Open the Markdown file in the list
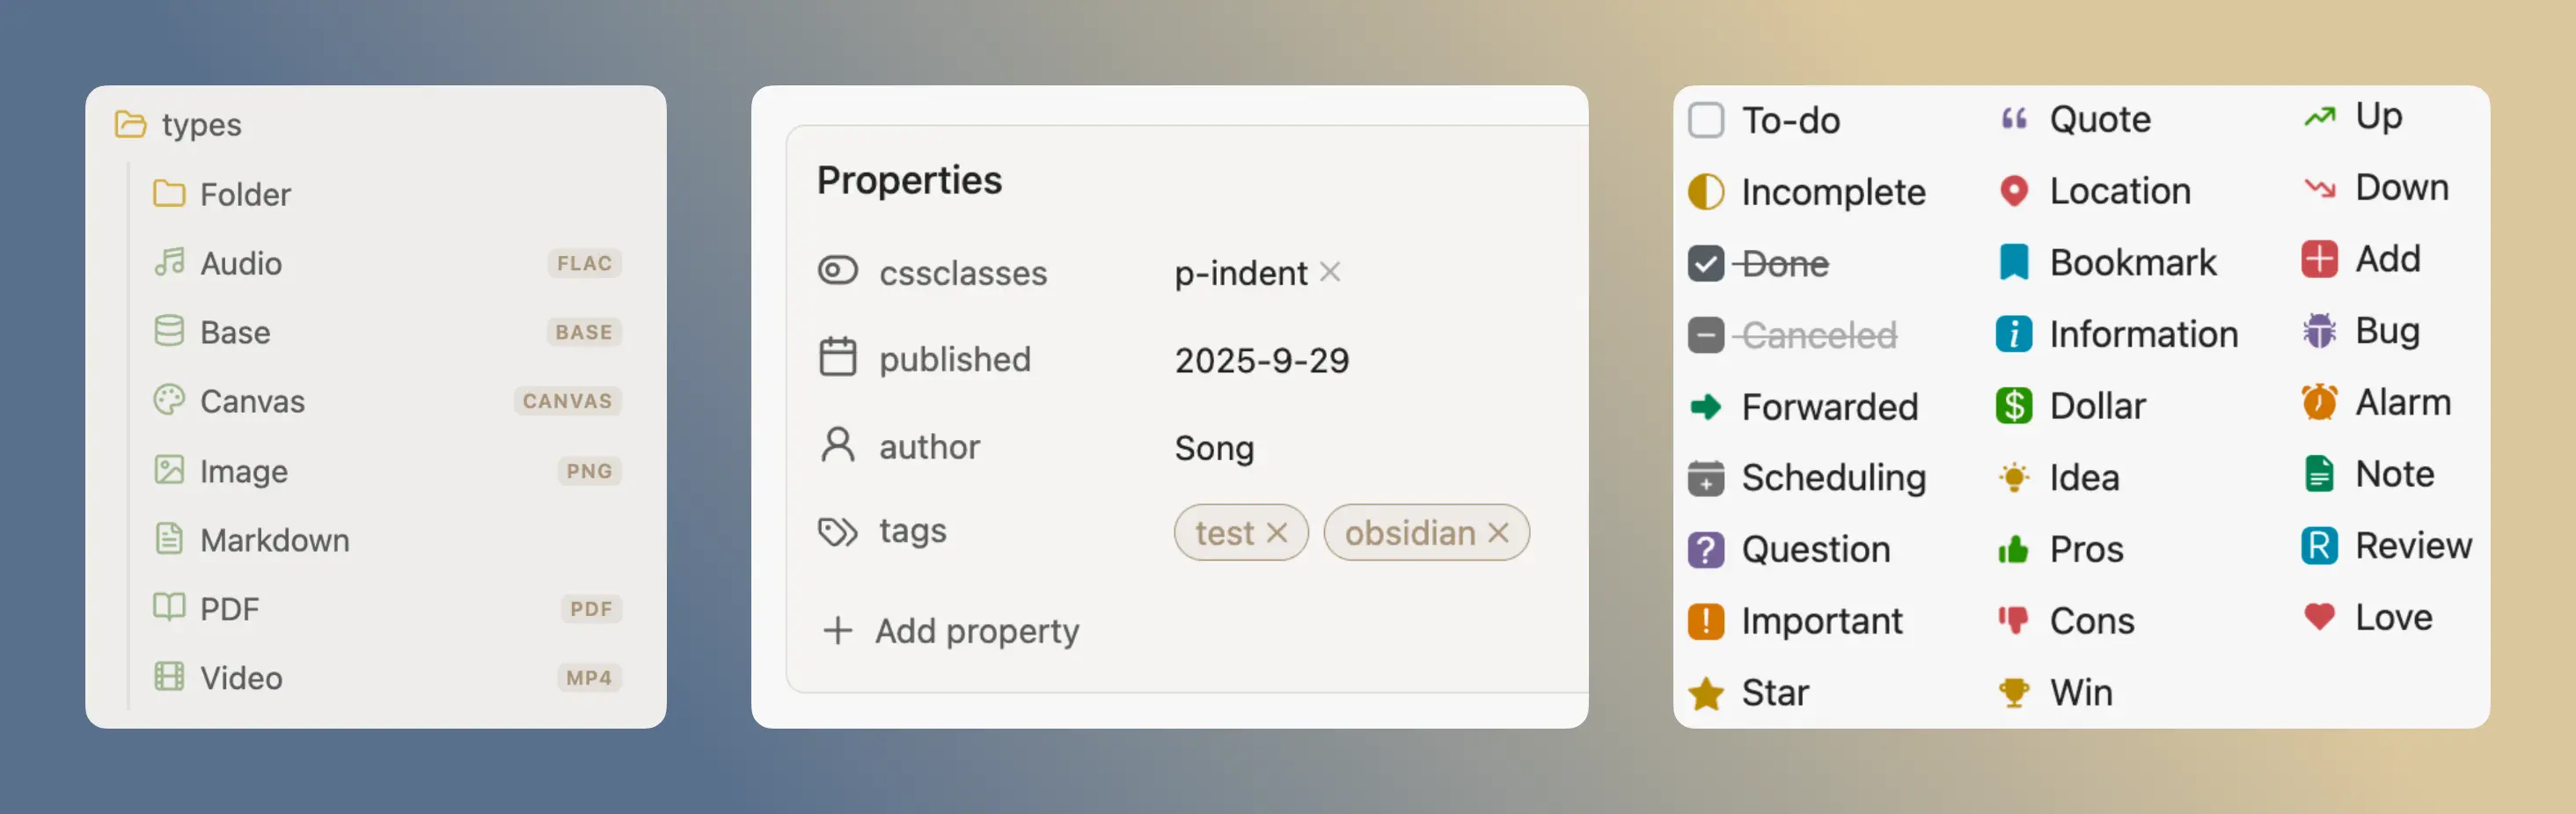2576x814 pixels. (274, 540)
